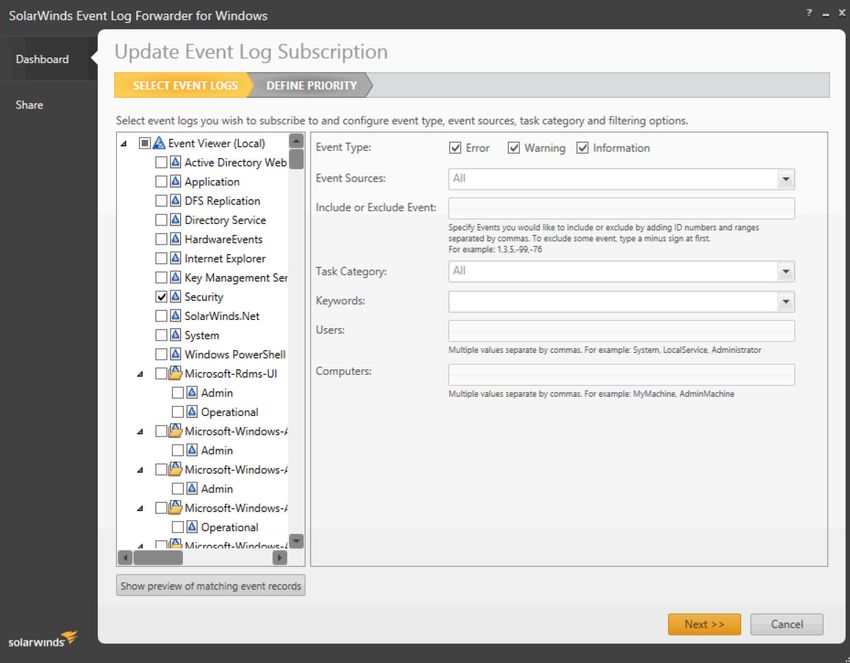This screenshot has height=663, width=850.
Task: Open the Event Sources dropdown
Action: tap(785, 179)
